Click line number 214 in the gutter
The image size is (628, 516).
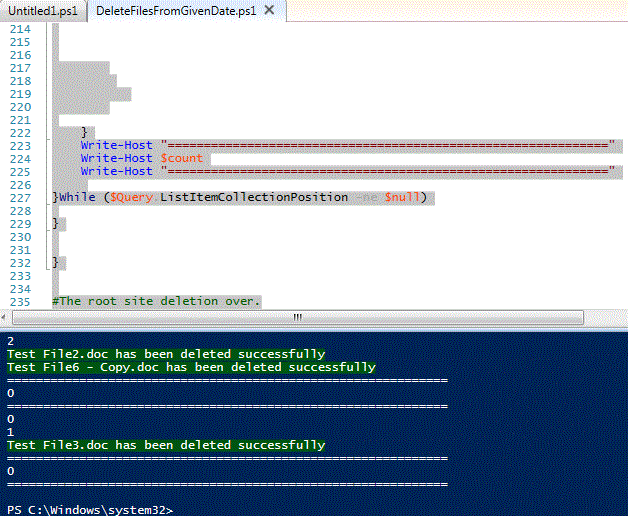20,29
